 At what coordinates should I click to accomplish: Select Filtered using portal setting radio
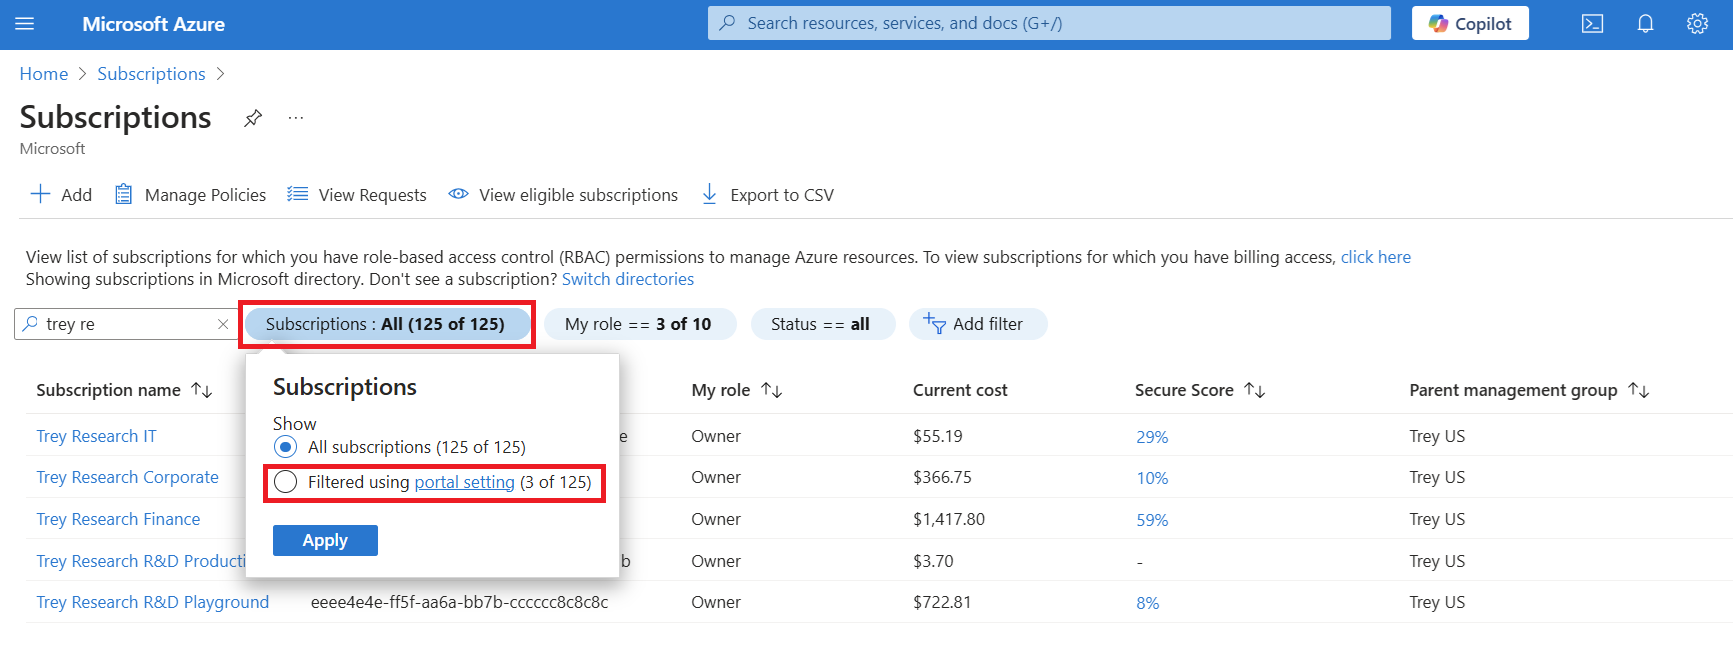[286, 482]
